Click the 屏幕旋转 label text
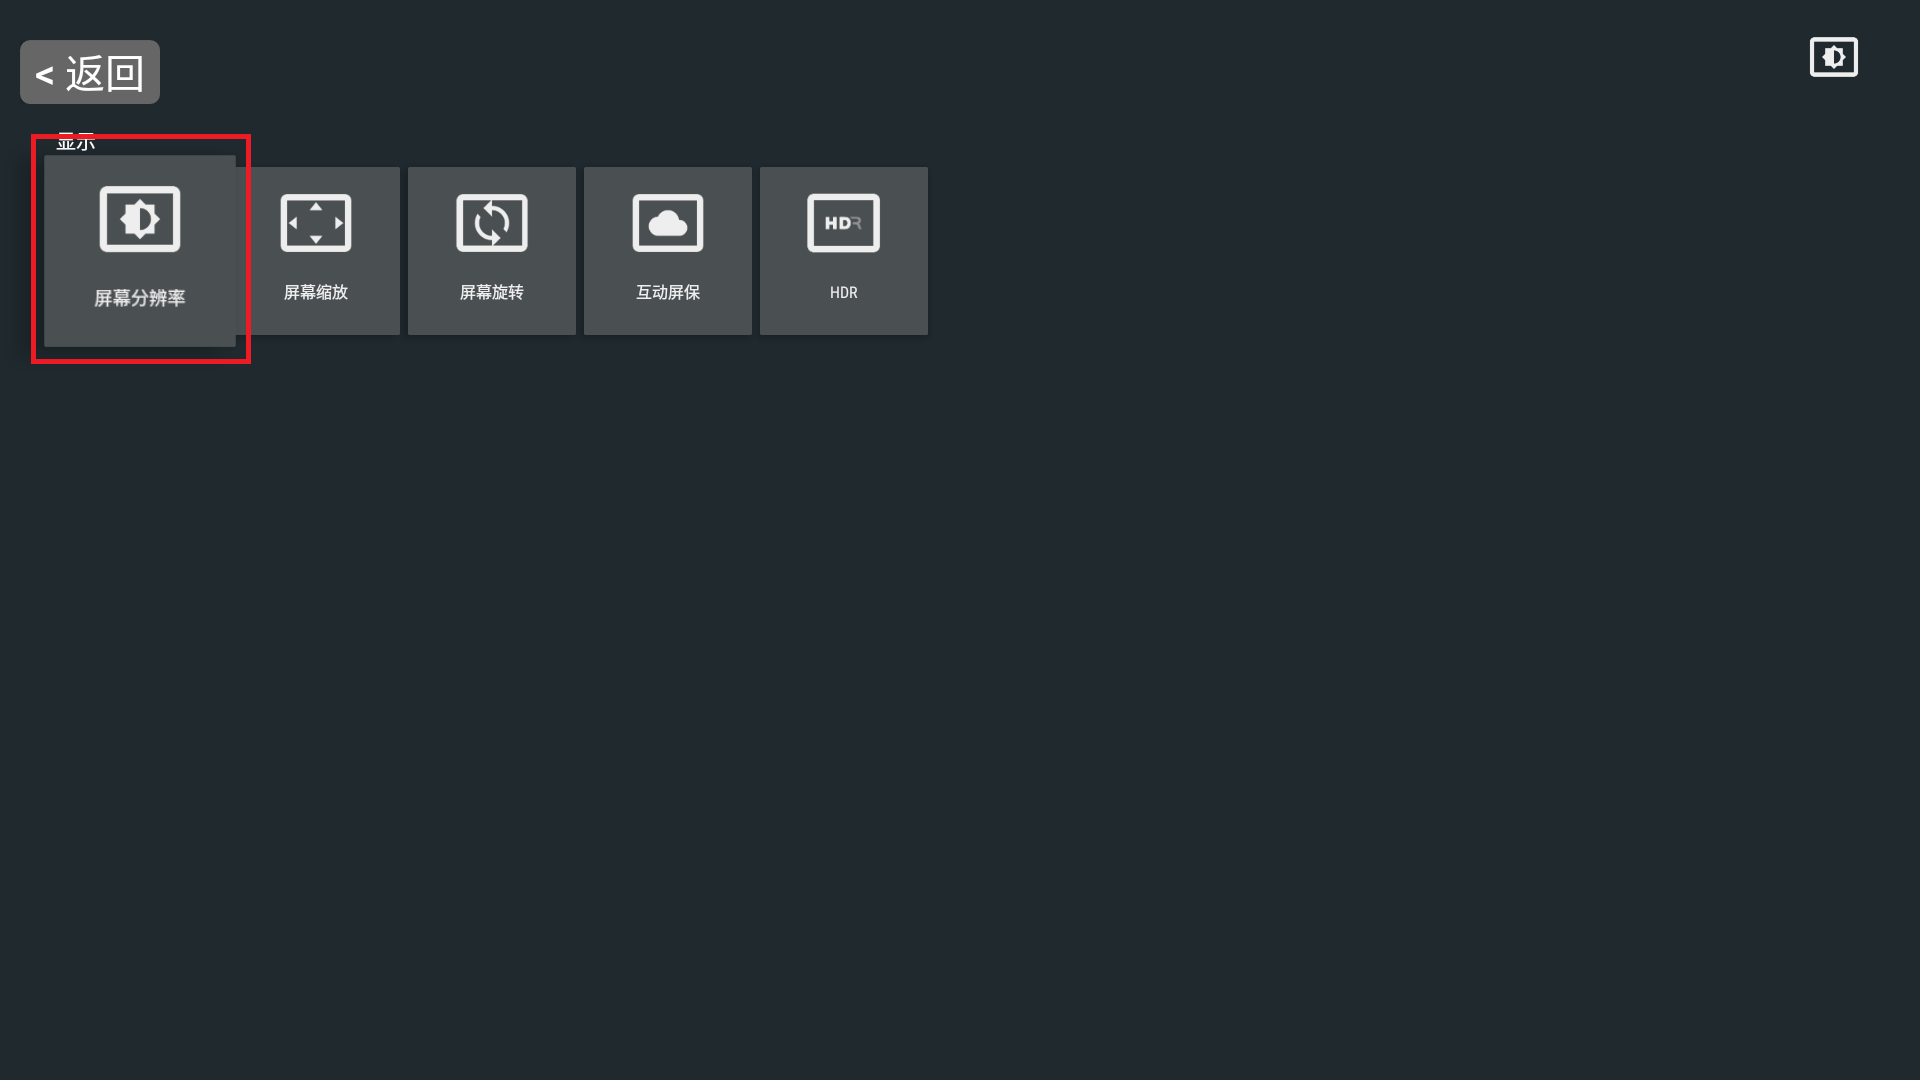 492,292
